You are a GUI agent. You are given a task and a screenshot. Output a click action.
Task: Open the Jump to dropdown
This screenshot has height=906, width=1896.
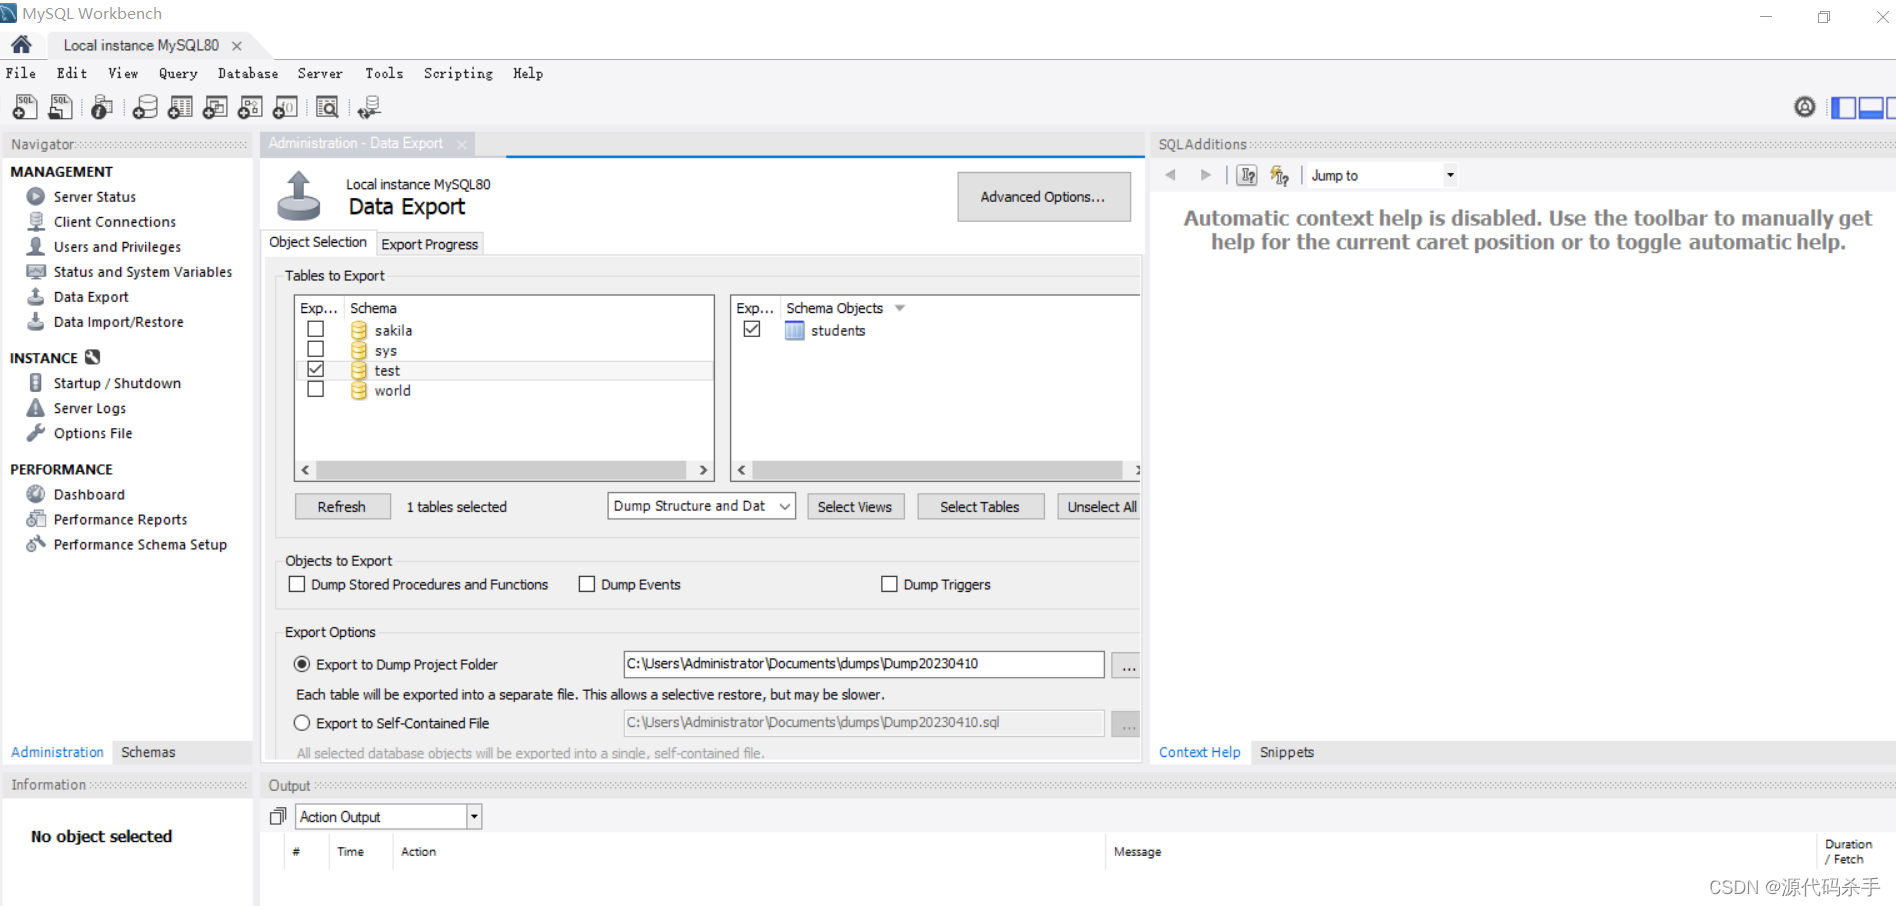1448,175
